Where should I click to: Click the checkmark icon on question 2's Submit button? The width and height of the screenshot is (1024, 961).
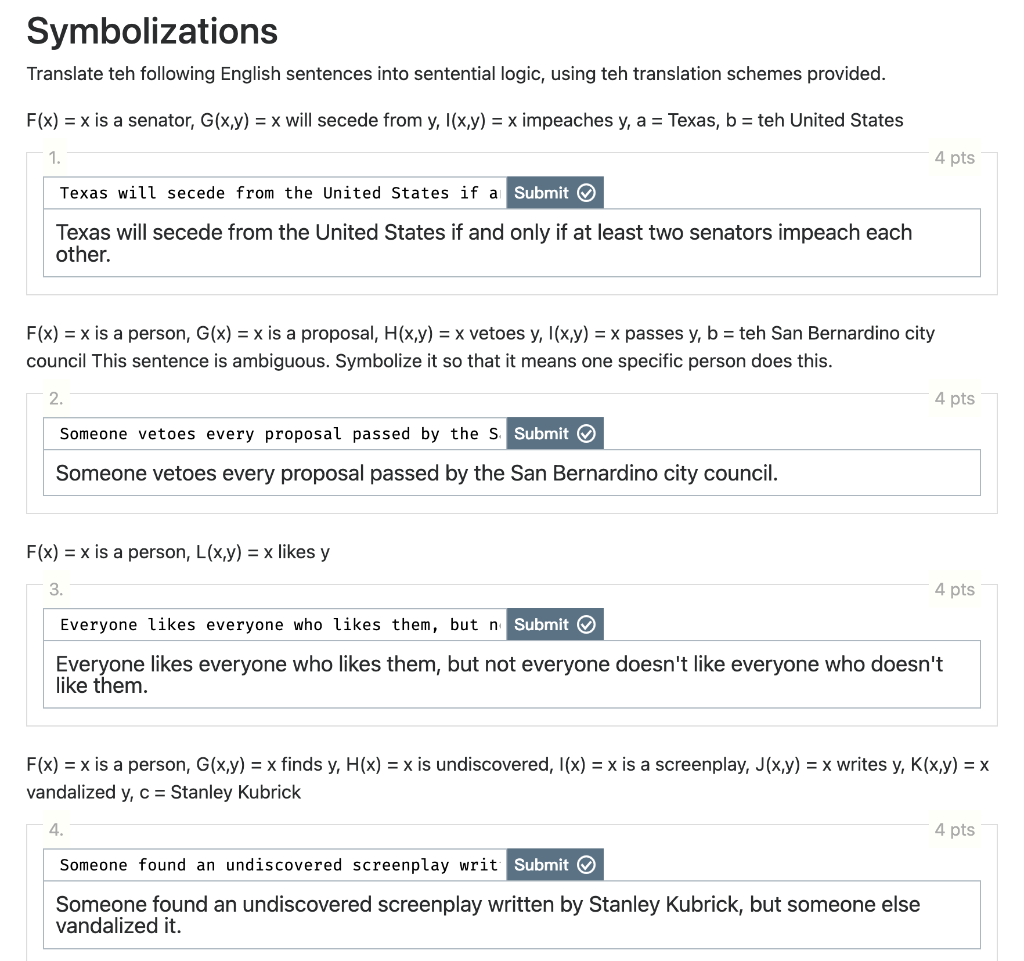585,433
